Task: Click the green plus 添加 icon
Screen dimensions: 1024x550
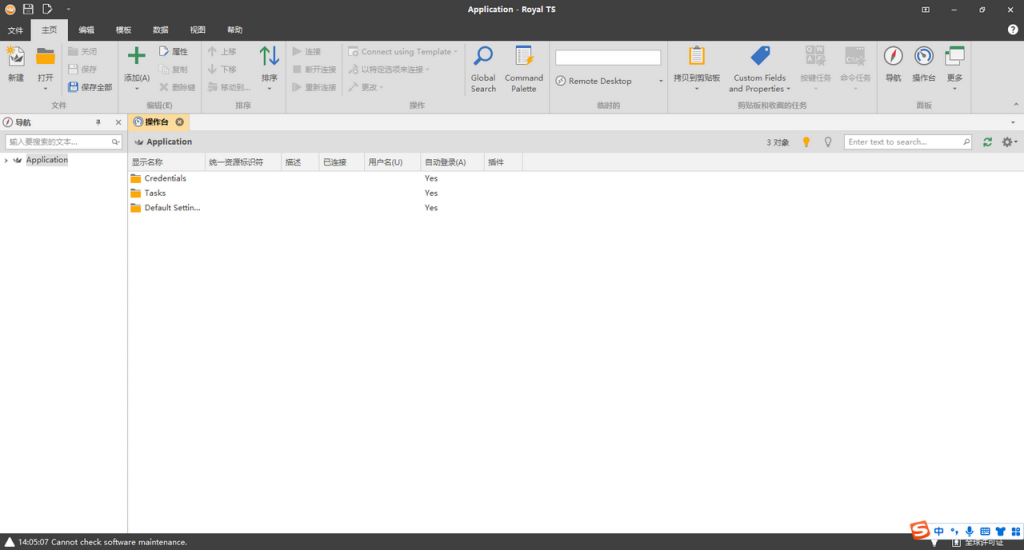Action: pyautogui.click(x=136, y=56)
